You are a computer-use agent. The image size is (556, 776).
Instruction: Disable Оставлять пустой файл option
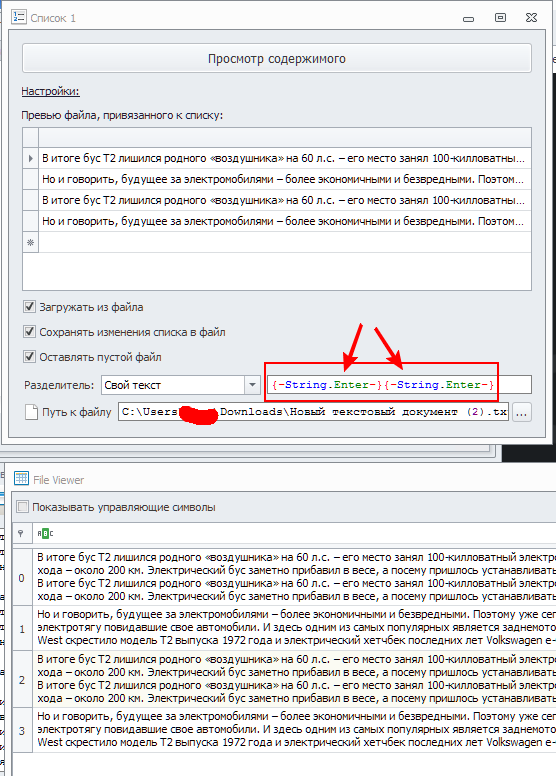point(30,356)
